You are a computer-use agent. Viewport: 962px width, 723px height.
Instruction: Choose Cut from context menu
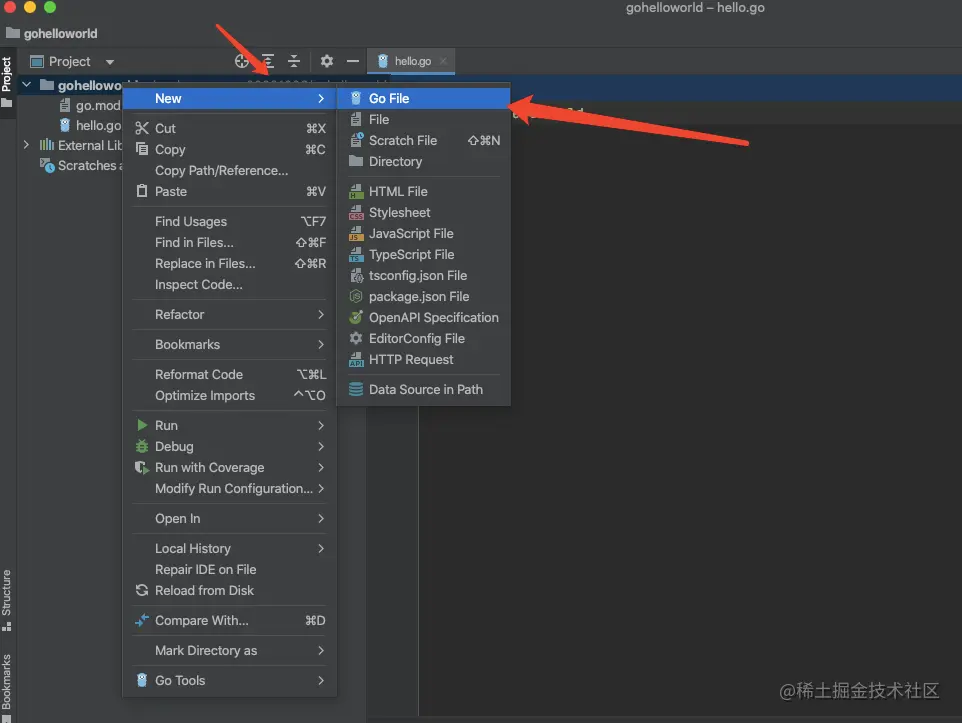(x=230, y=128)
